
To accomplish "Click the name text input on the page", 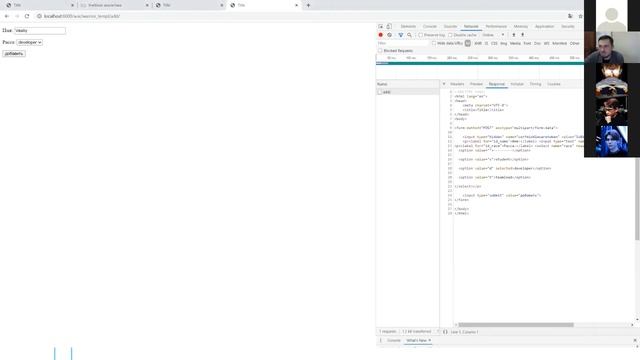I will (x=40, y=31).
